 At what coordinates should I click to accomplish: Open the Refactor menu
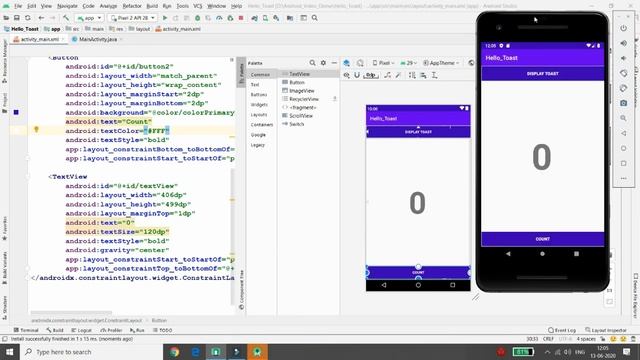click(132, 6)
